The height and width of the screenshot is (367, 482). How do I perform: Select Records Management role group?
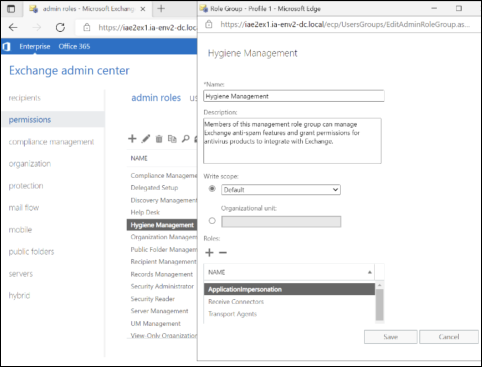162,274
